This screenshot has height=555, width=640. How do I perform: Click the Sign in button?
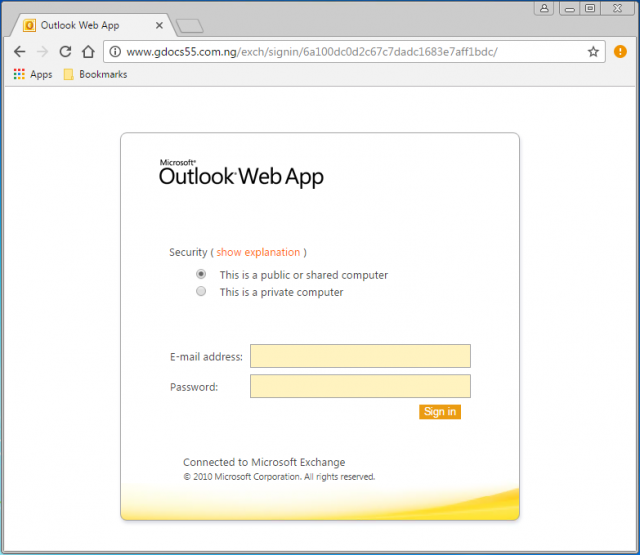440,412
